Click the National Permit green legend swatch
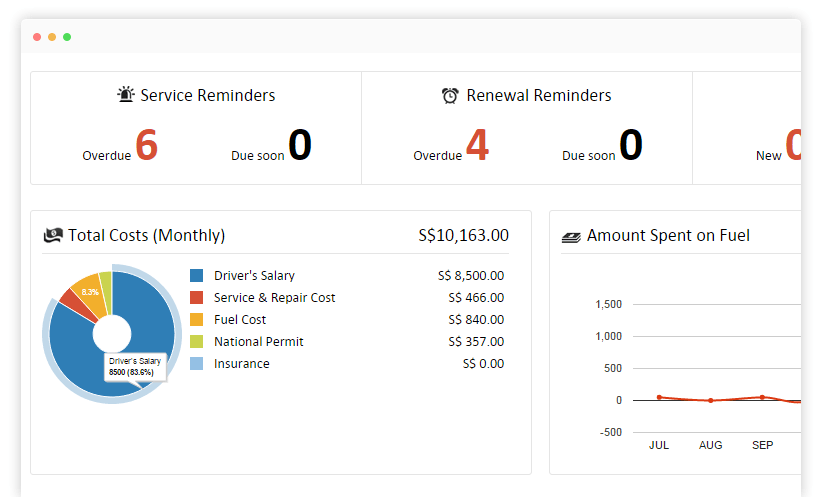The width and height of the screenshot is (821, 497). pyautogui.click(x=196, y=341)
